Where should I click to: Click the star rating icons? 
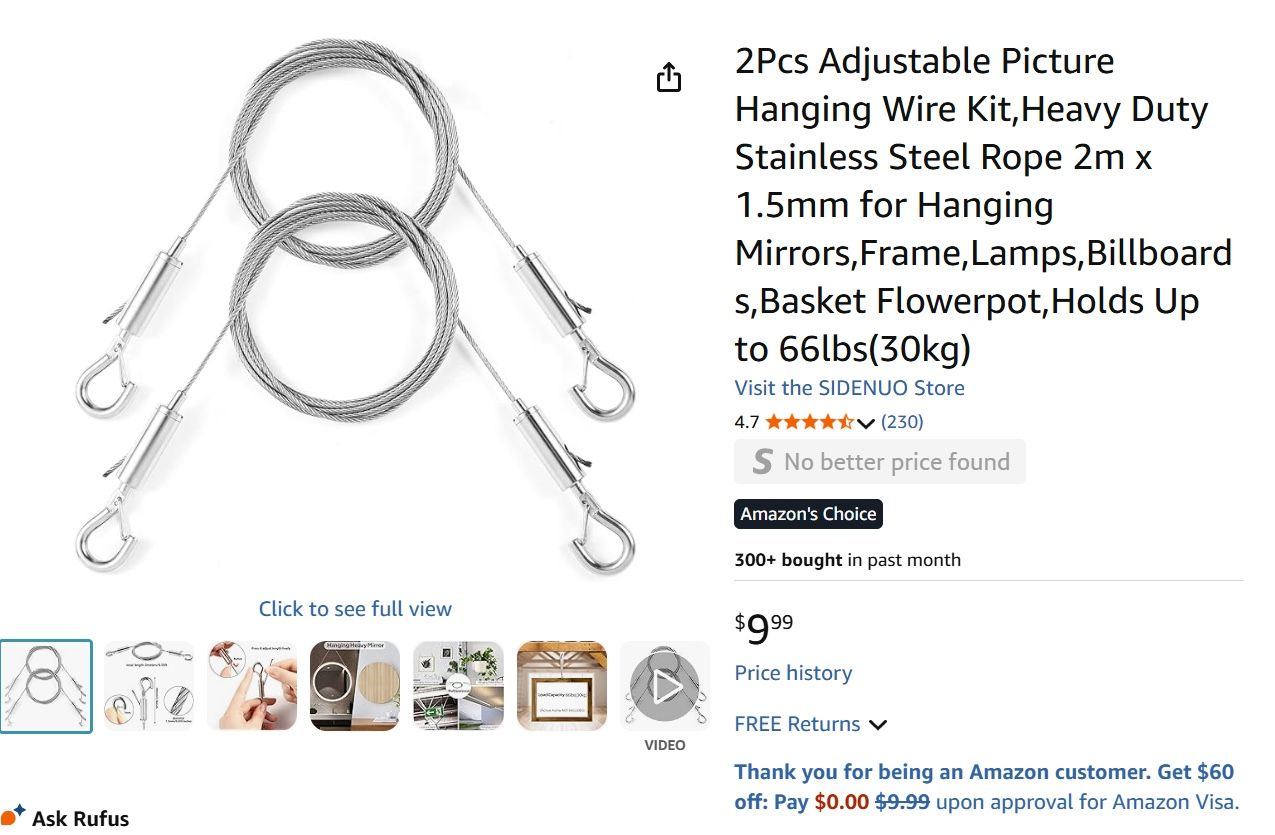point(810,422)
